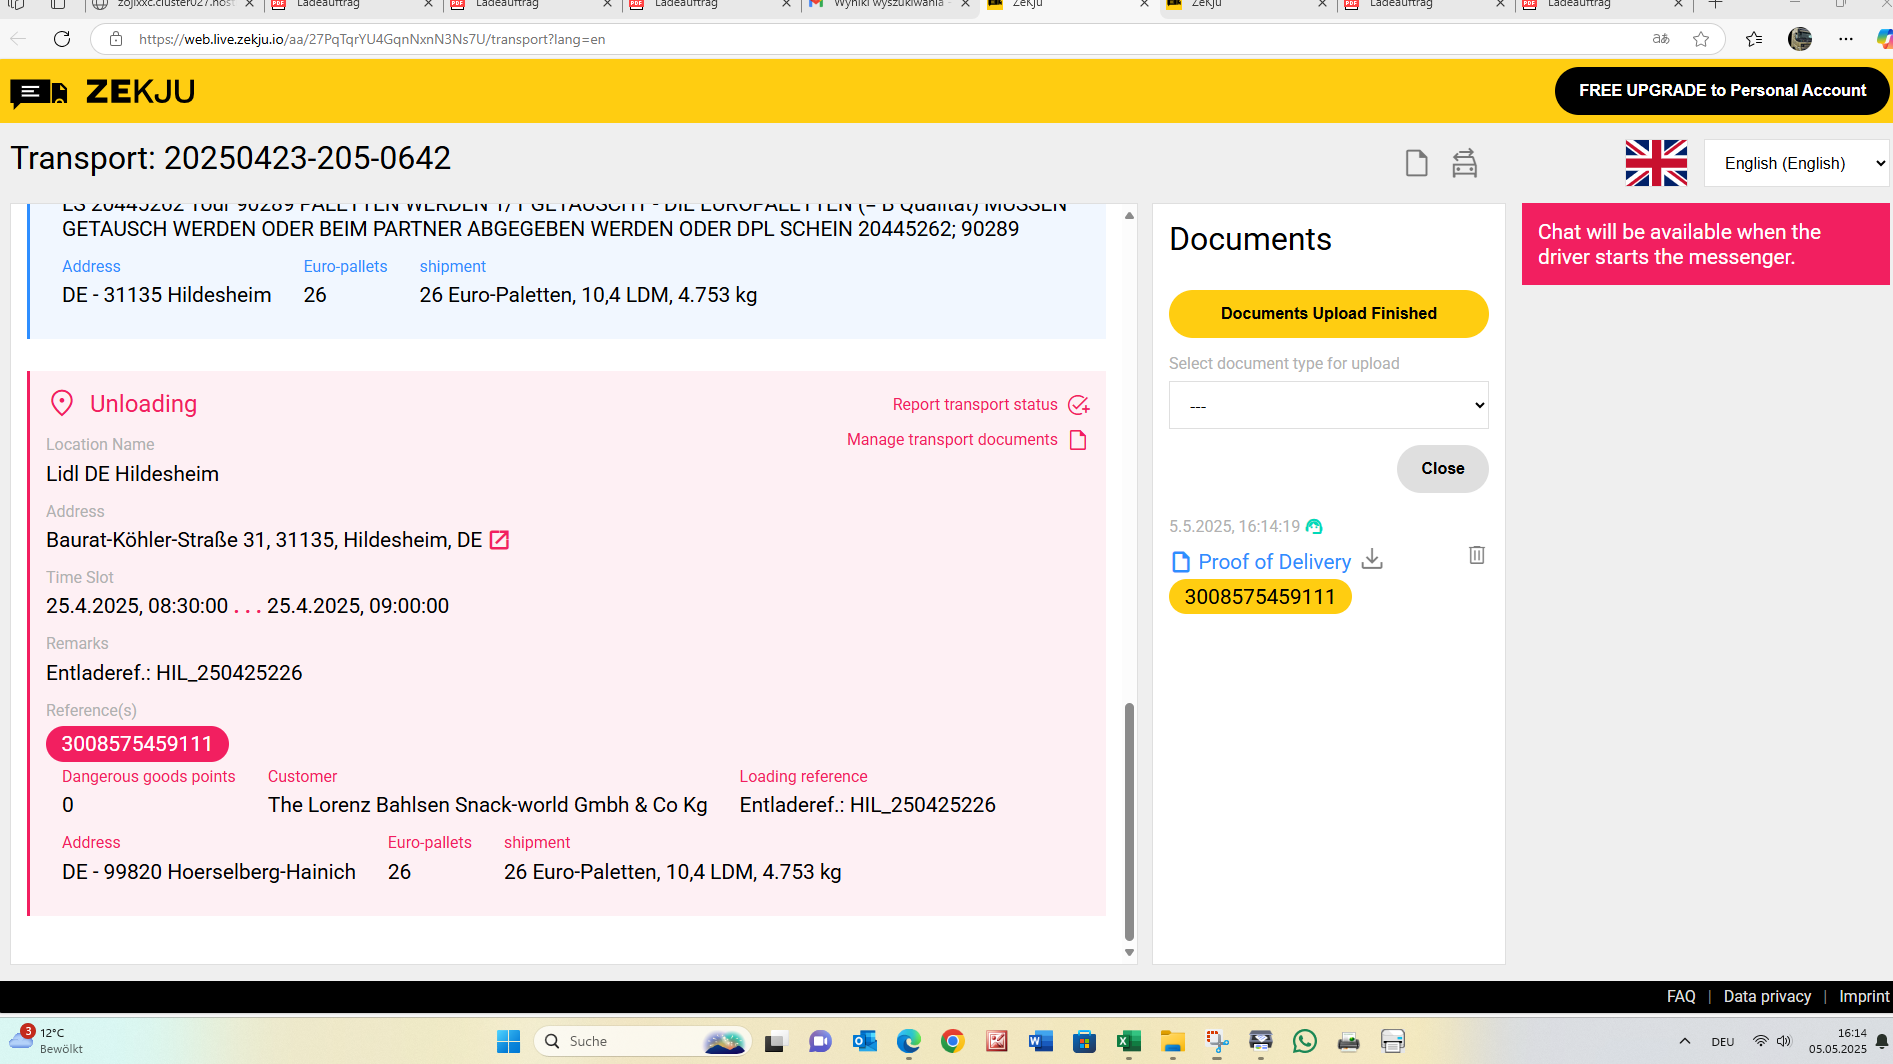Open the clock showing 16:14 05.05.2025
1893x1064 pixels.
point(1837,1041)
